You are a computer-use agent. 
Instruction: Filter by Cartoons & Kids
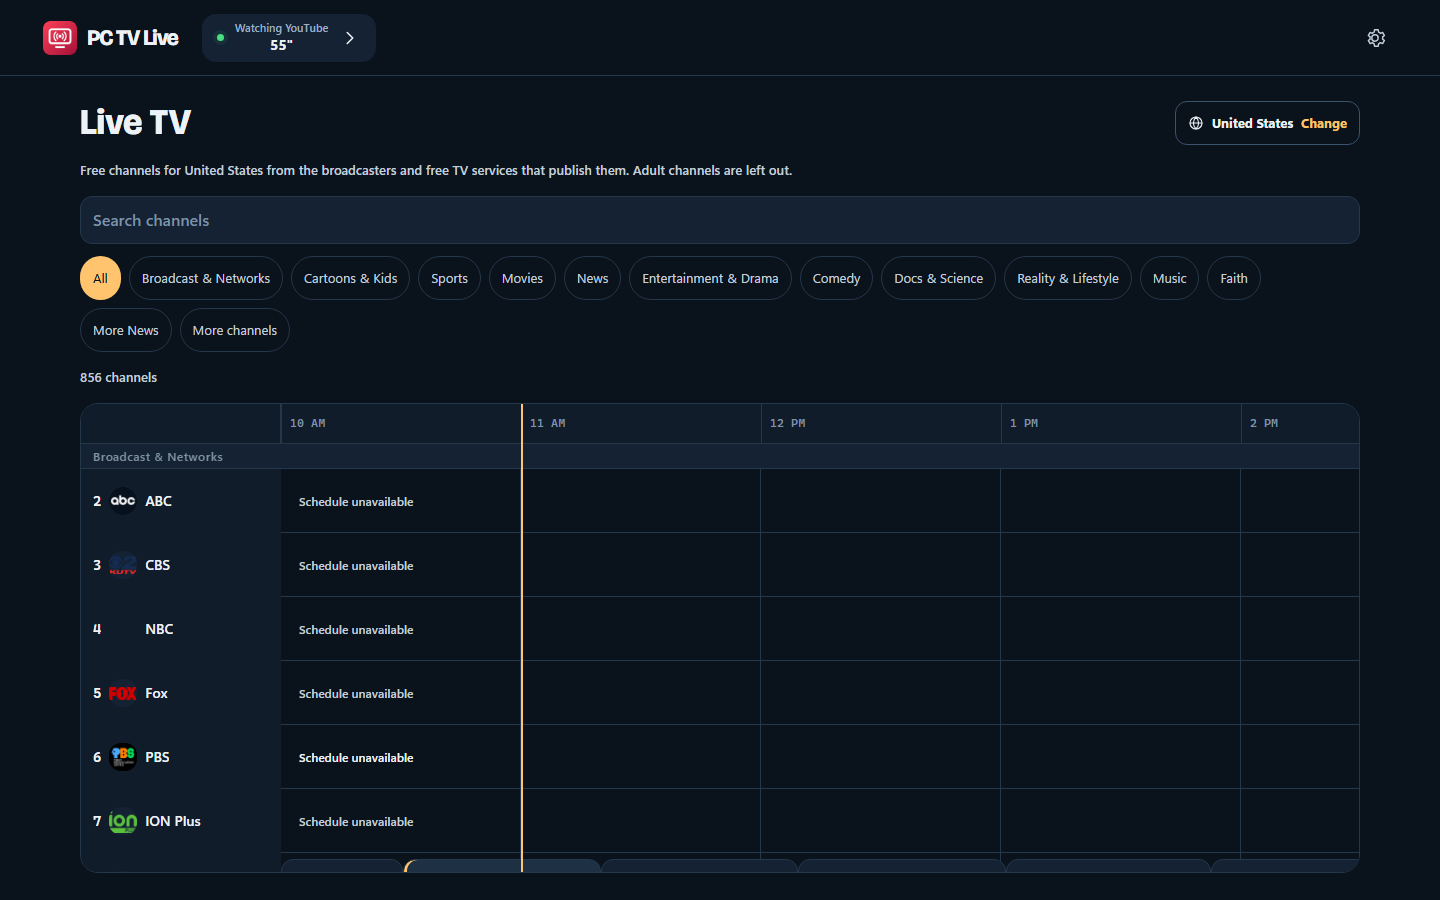(350, 278)
